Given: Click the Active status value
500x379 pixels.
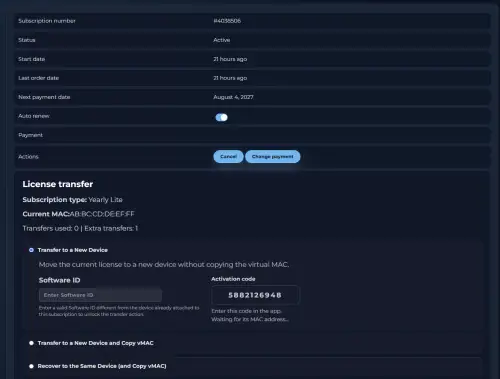Looking at the screenshot, I should [222, 40].
